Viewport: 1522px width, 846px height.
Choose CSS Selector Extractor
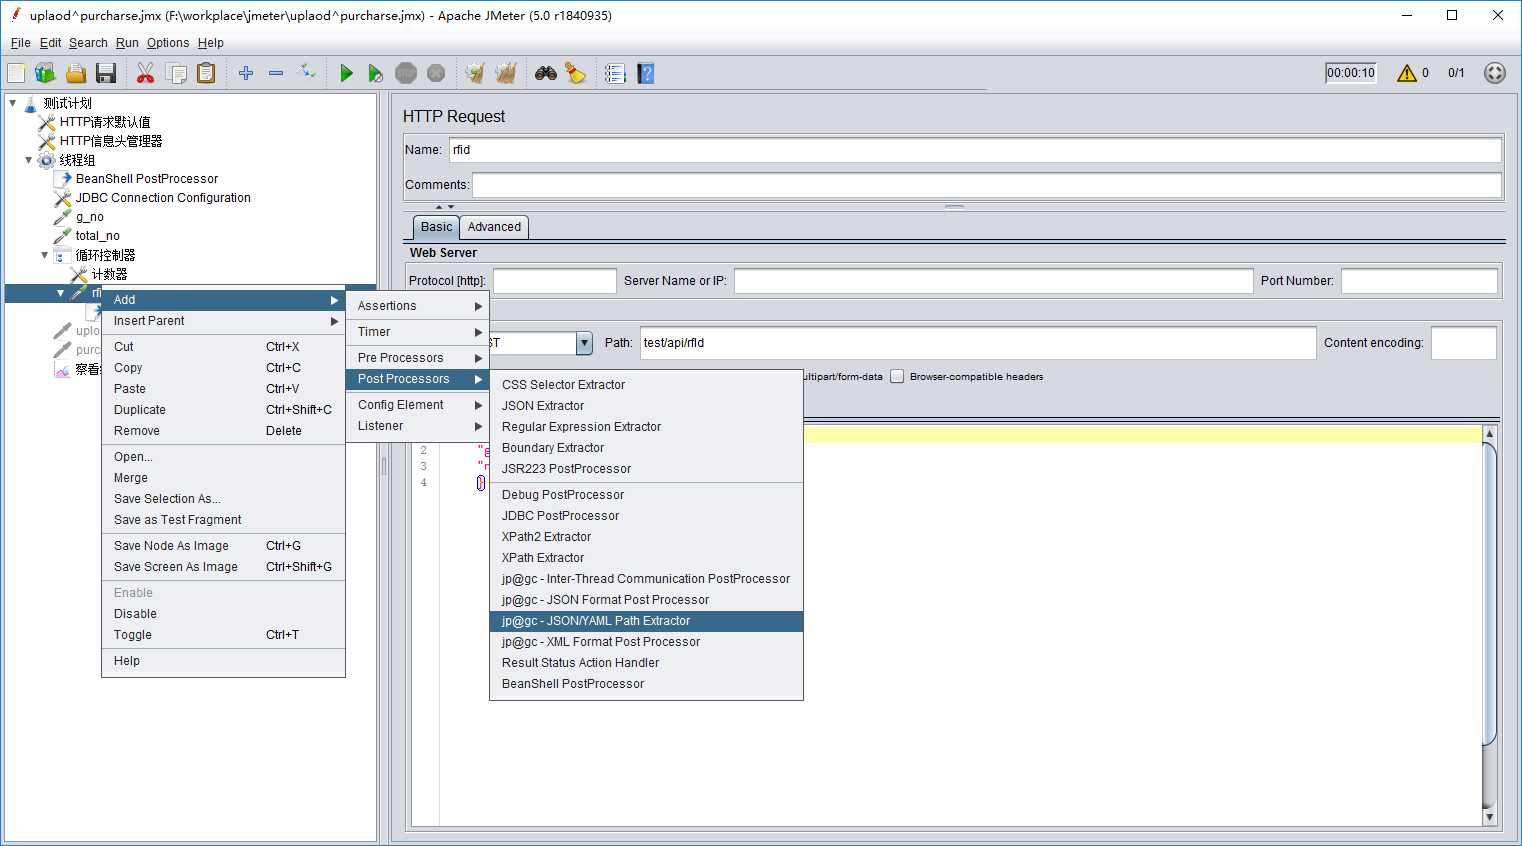coord(647,385)
